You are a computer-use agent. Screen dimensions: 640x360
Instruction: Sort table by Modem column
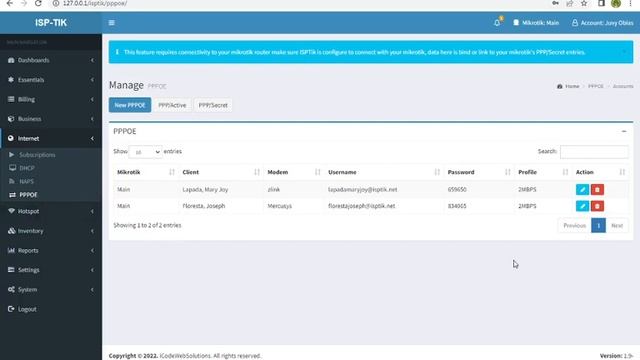pyautogui.click(x=294, y=172)
